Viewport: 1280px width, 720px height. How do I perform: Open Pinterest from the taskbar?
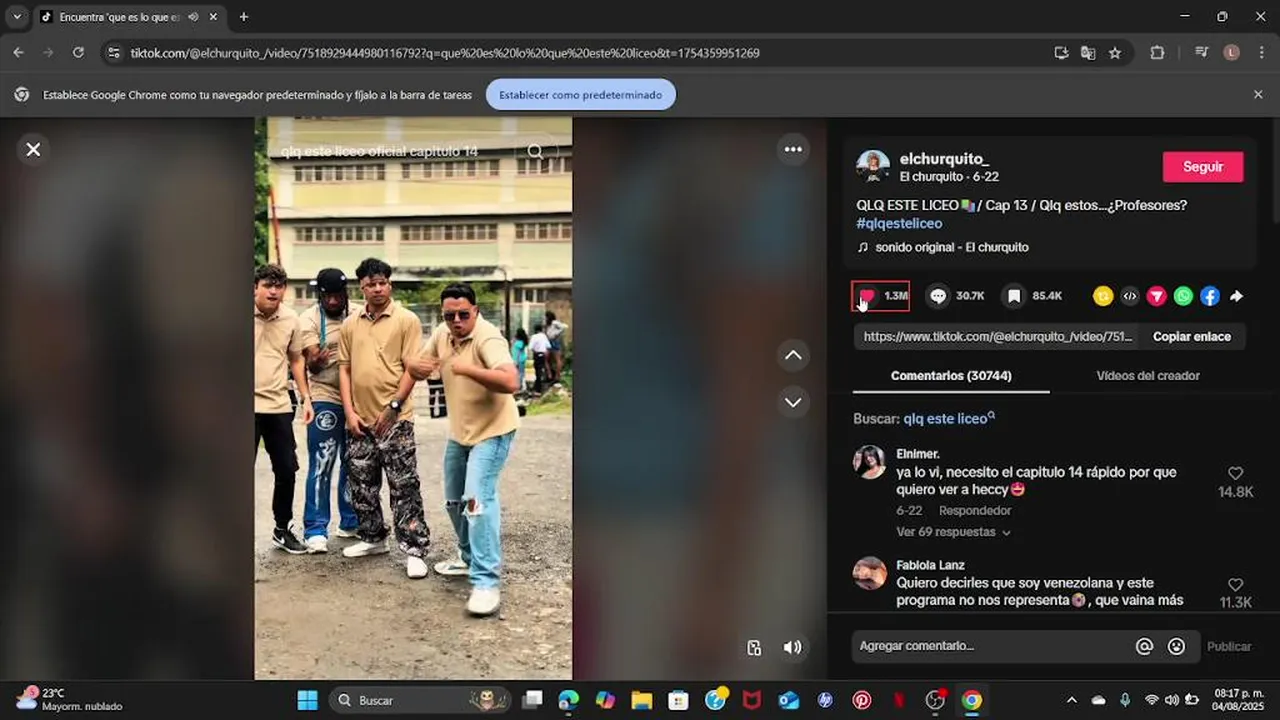point(862,700)
